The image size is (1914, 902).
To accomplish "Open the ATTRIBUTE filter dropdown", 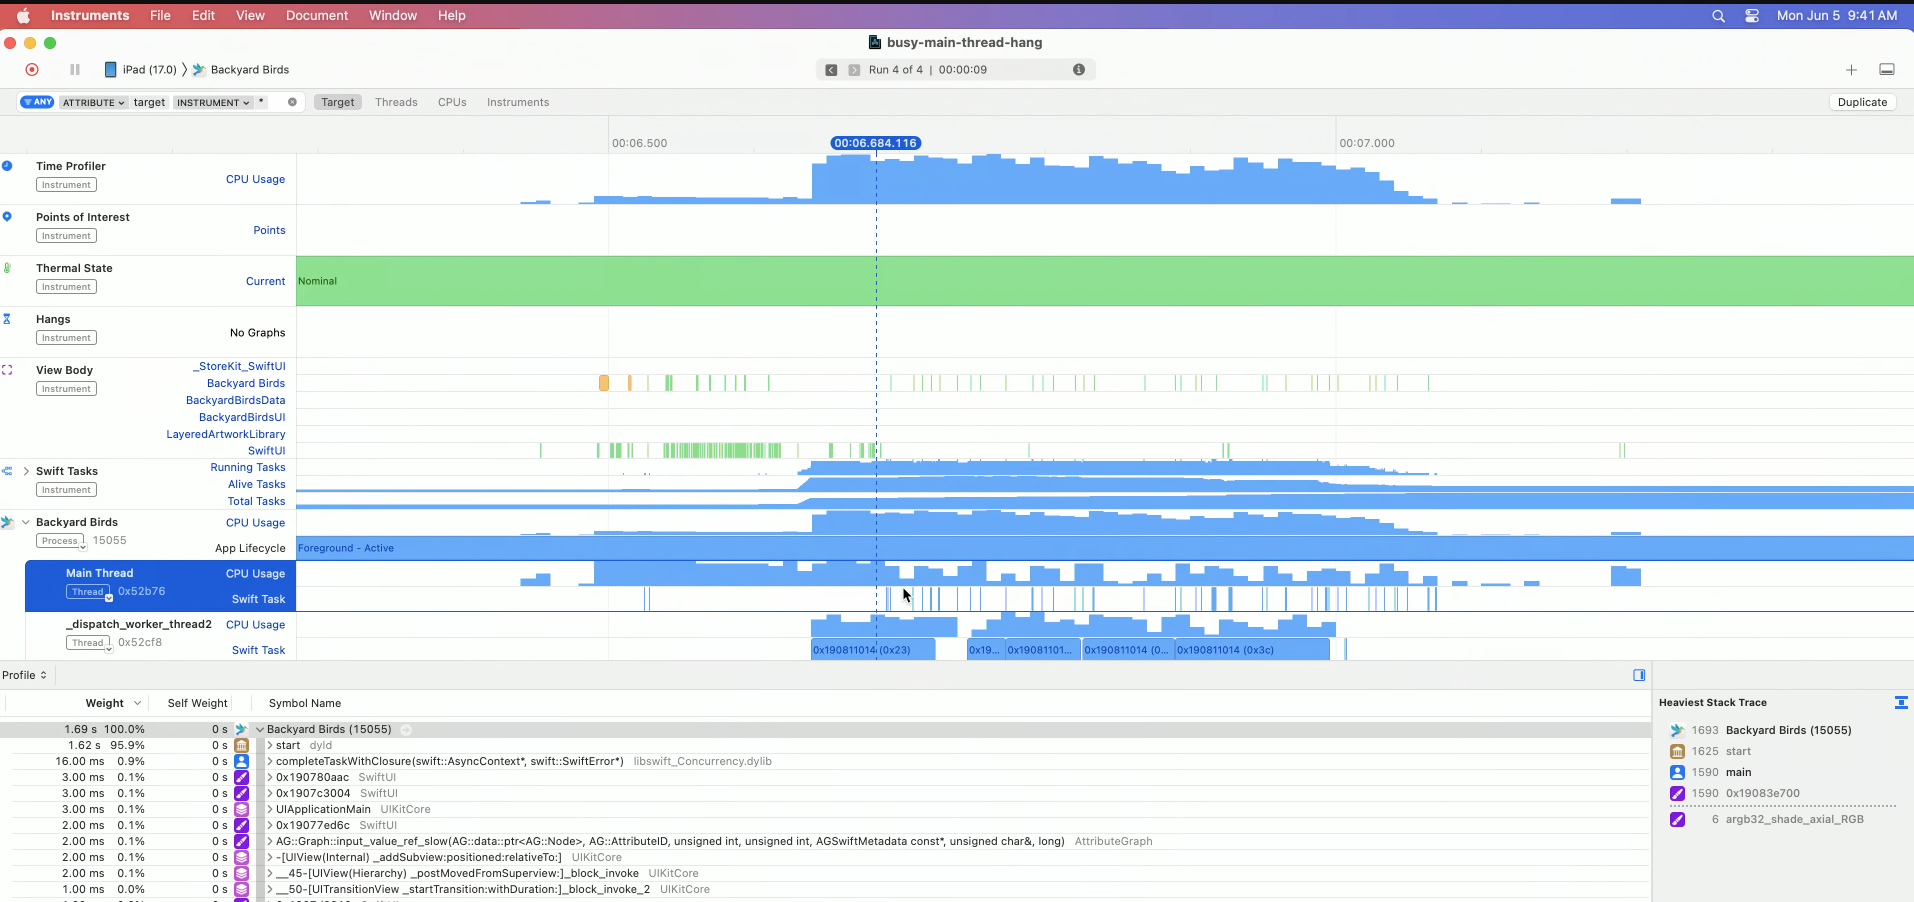I will coord(93,102).
